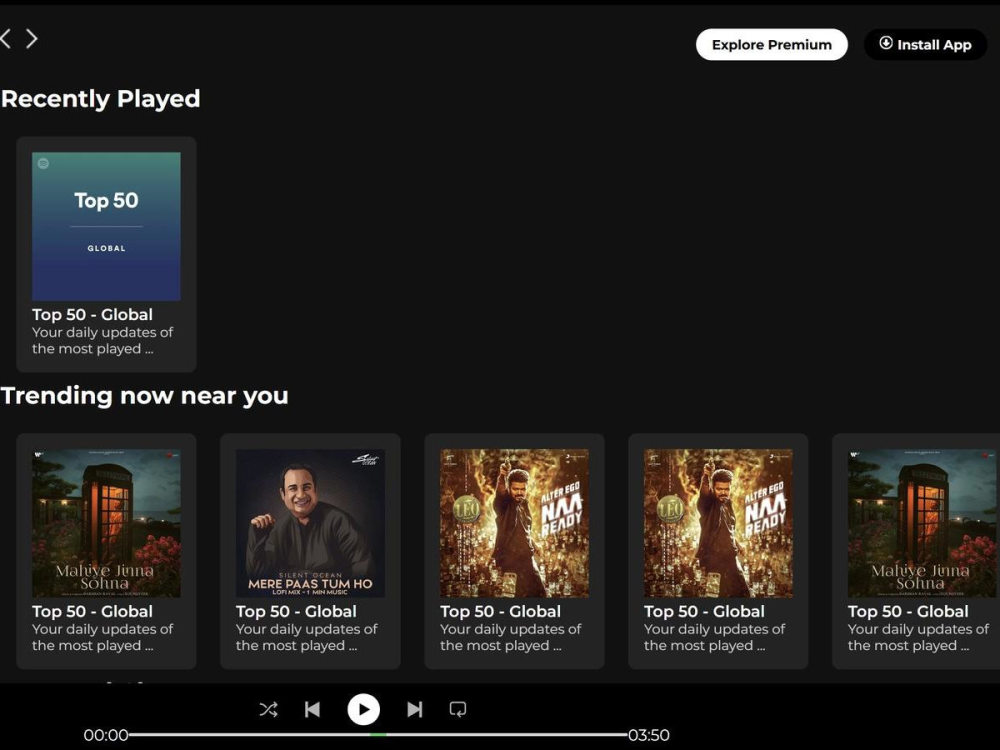Screen dimensions: 1000x750
Task: Click the elapsed time 00:00
Action: [106, 735]
